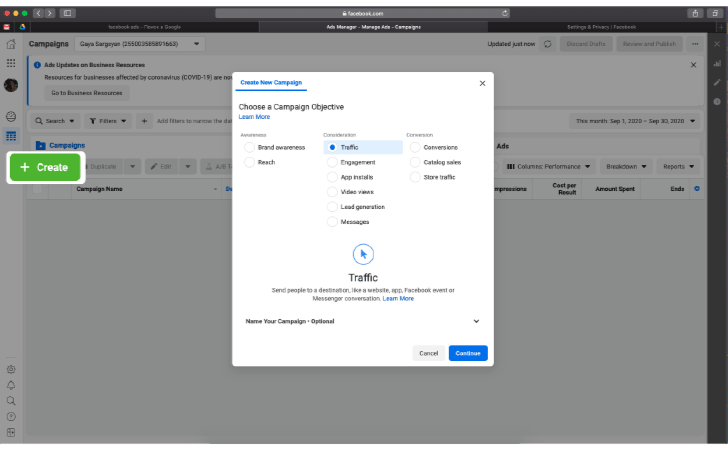This screenshot has width=728, height=450.
Task: Click the browser forward arrow
Action: coord(50,13)
